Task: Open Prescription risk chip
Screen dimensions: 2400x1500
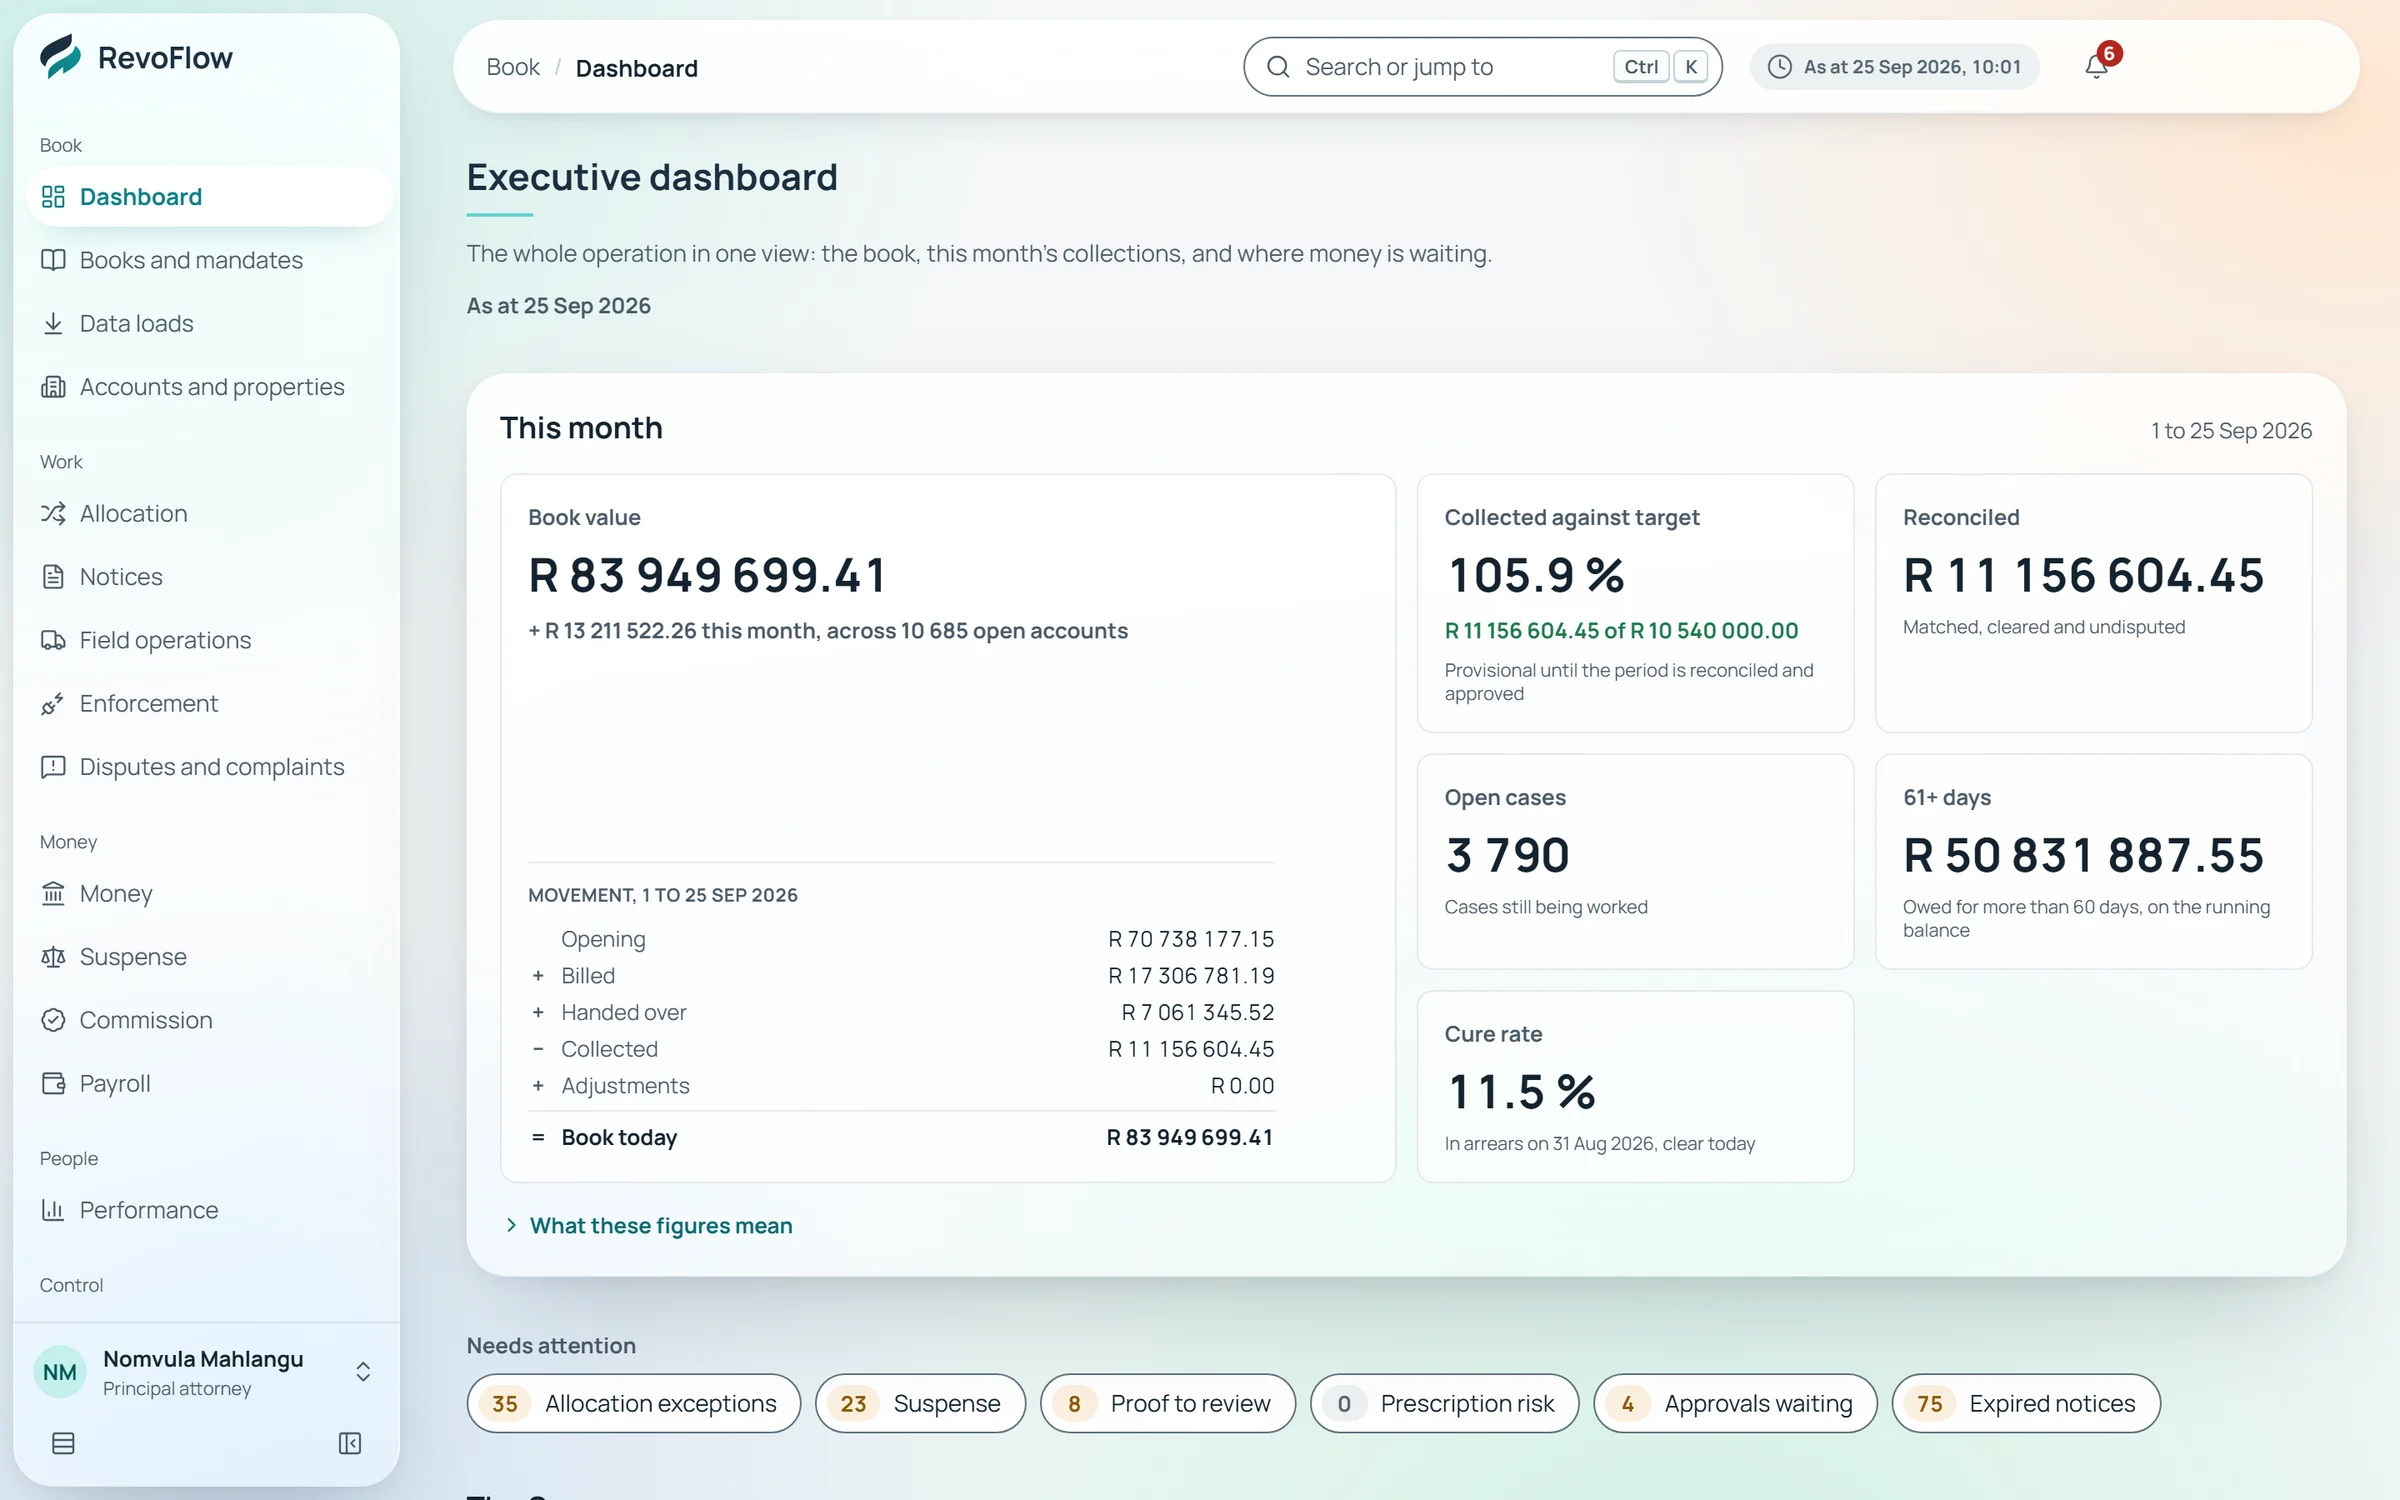Action: 1445,1403
